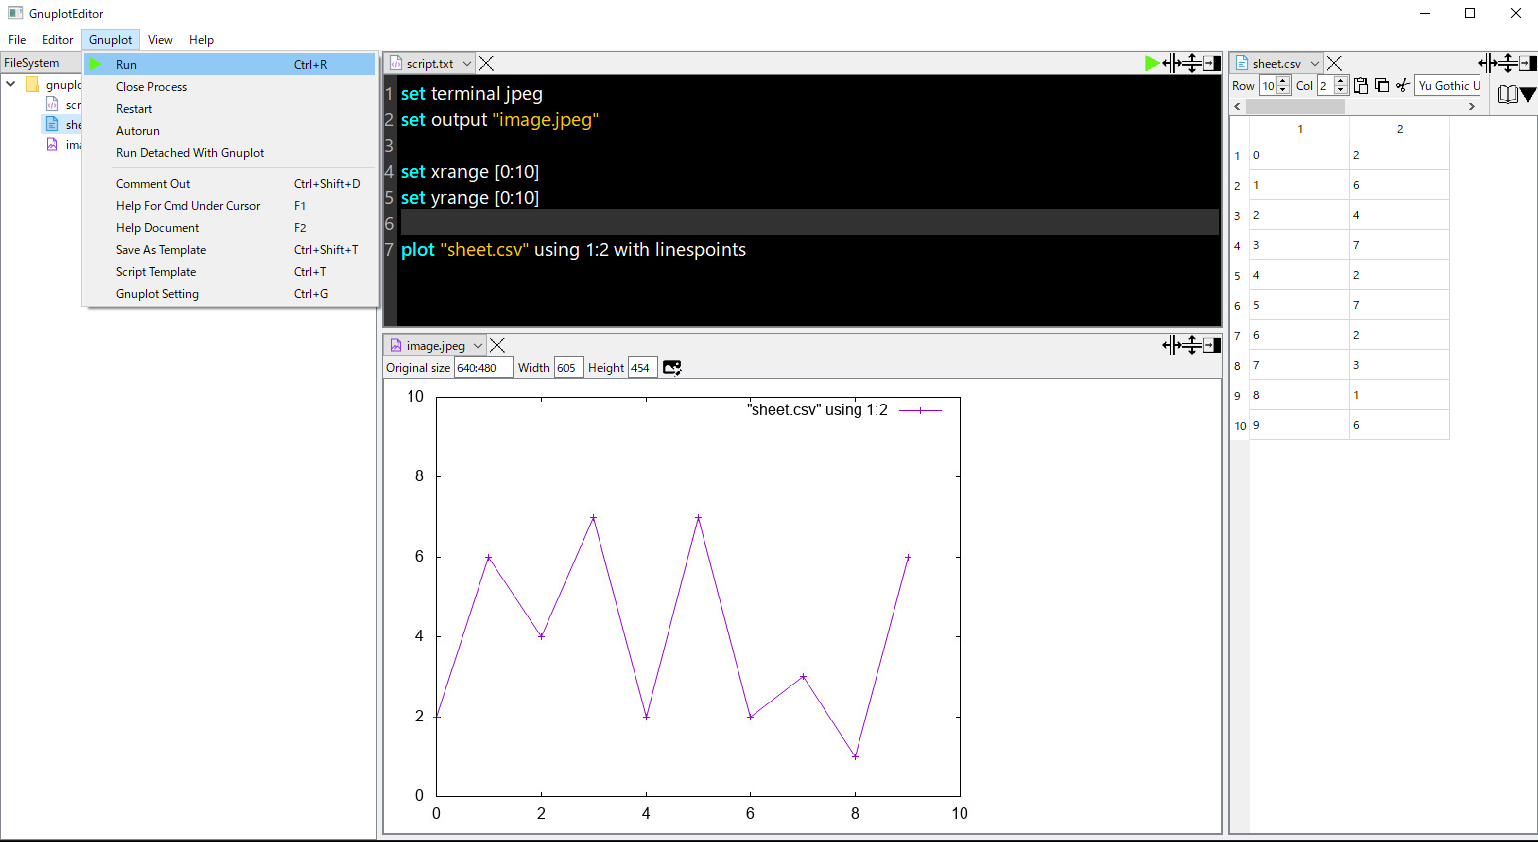Click the Height input field

[x=643, y=368]
